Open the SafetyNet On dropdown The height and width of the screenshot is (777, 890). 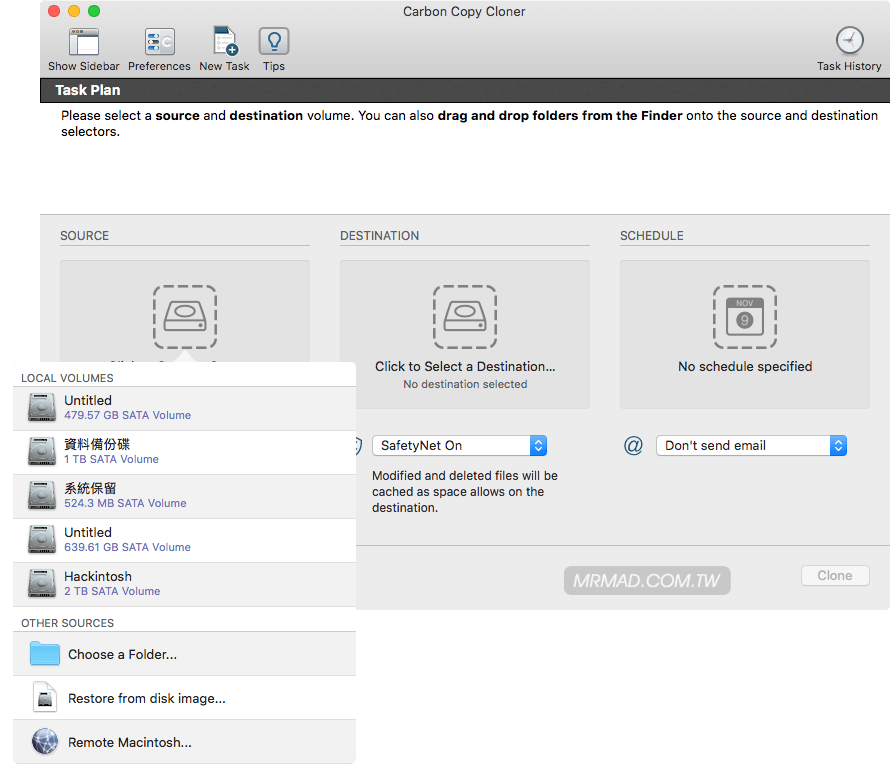(x=459, y=446)
